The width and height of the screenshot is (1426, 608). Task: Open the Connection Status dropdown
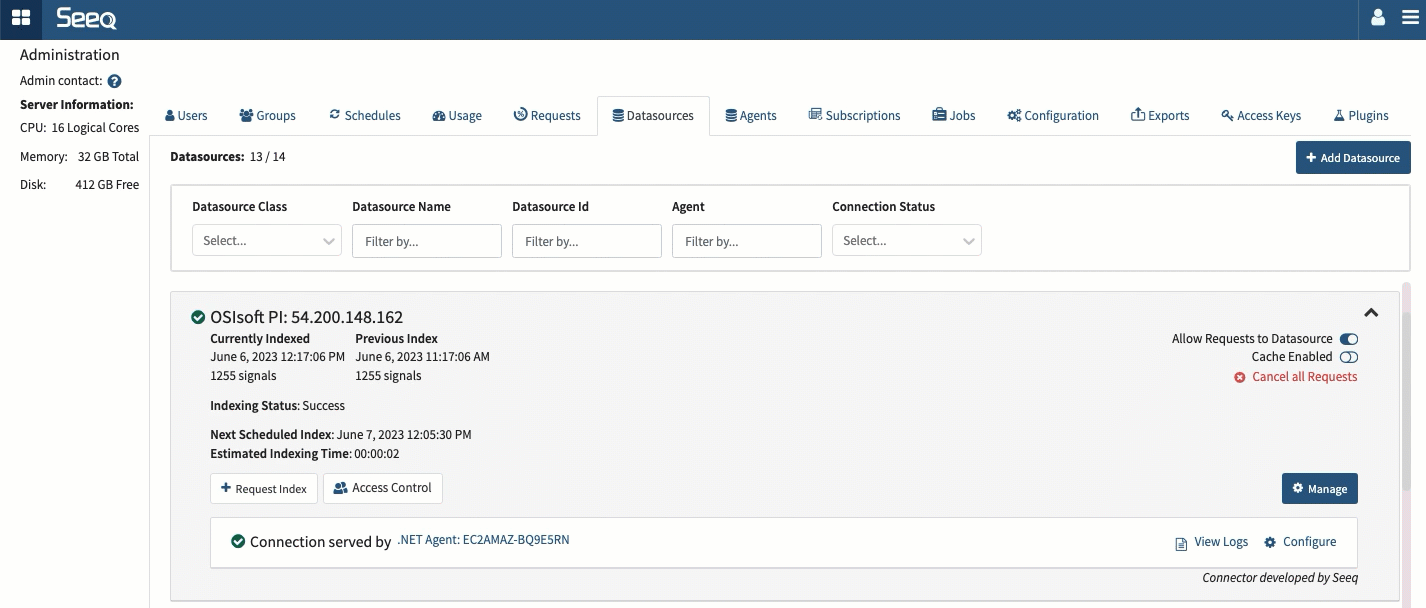click(906, 241)
